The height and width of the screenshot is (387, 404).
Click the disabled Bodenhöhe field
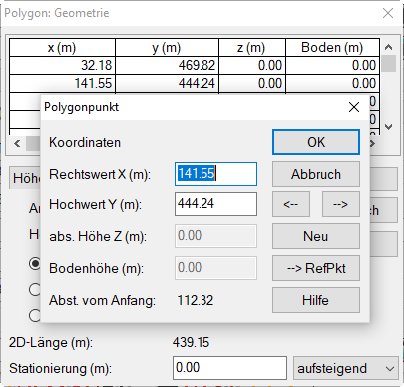click(x=216, y=268)
